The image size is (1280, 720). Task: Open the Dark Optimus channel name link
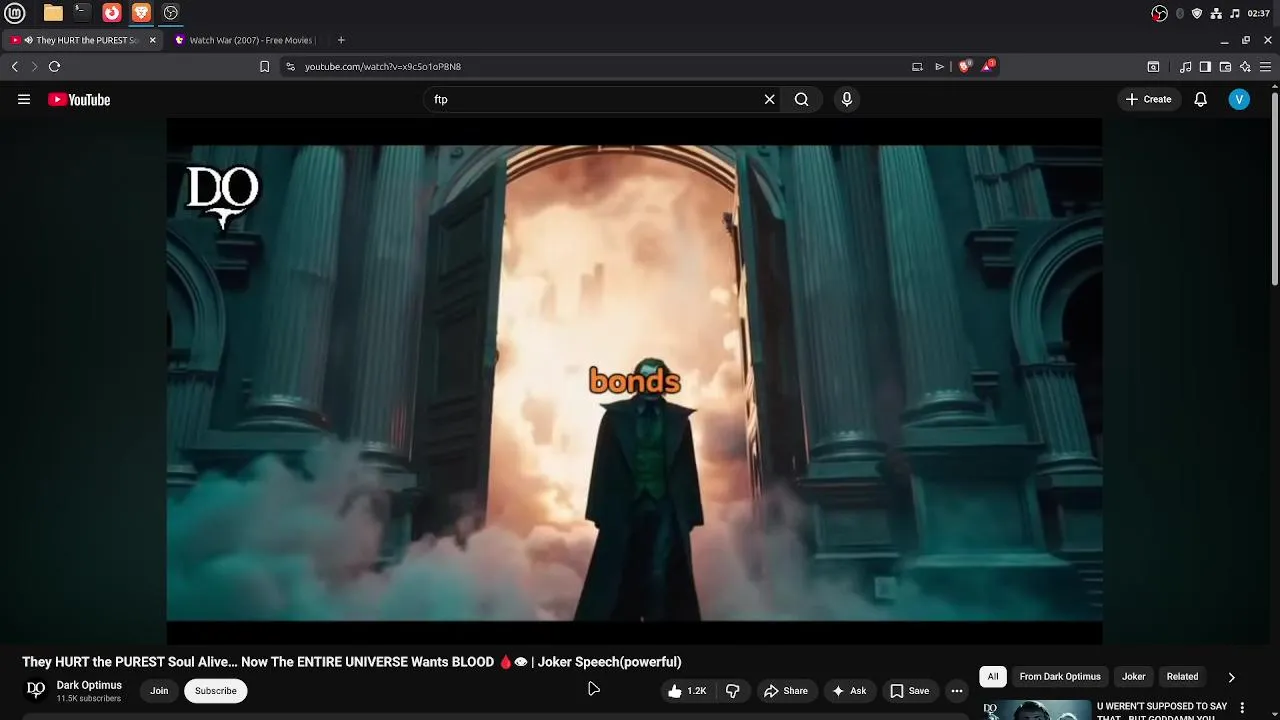[89, 685]
